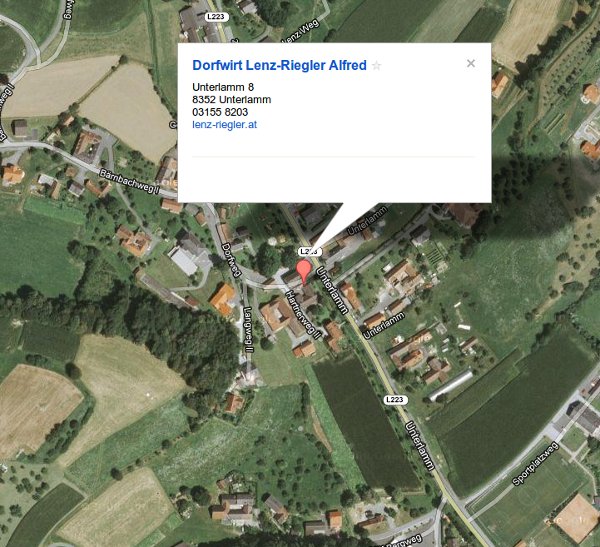The image size is (600, 547).
Task: Click the phone number 03155 8203
Action: [x=220, y=112]
